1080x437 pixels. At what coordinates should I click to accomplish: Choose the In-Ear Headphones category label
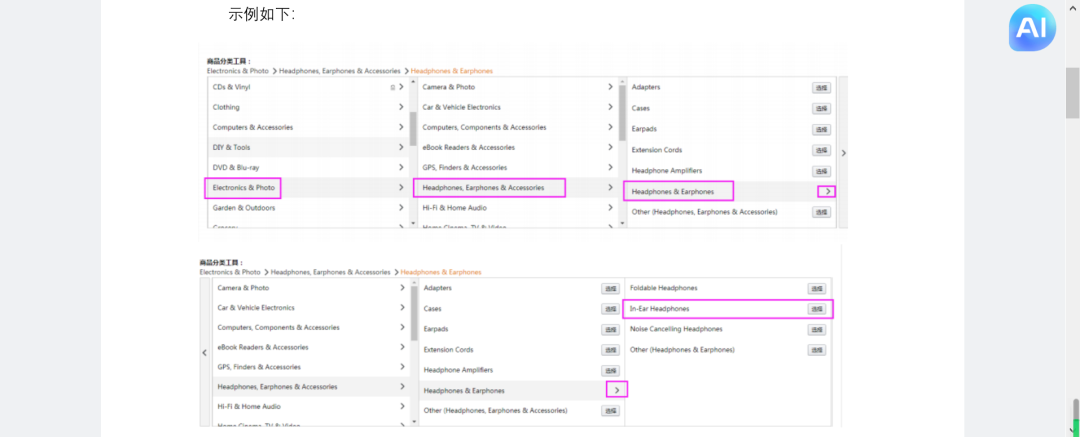[x=659, y=309]
